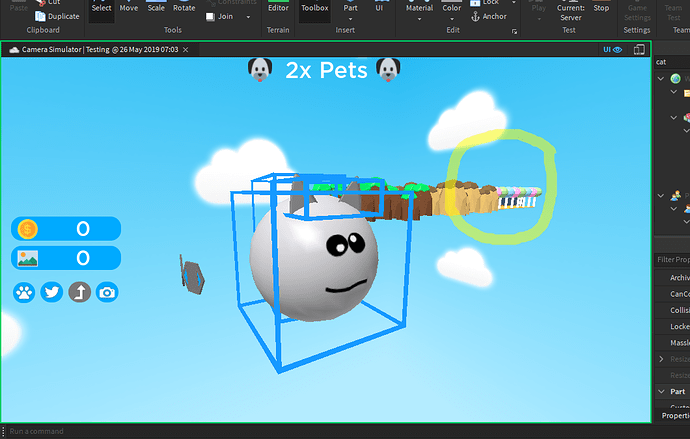Click the 2x Pets label
Screen dimensions: 690x439
(x=326, y=70)
